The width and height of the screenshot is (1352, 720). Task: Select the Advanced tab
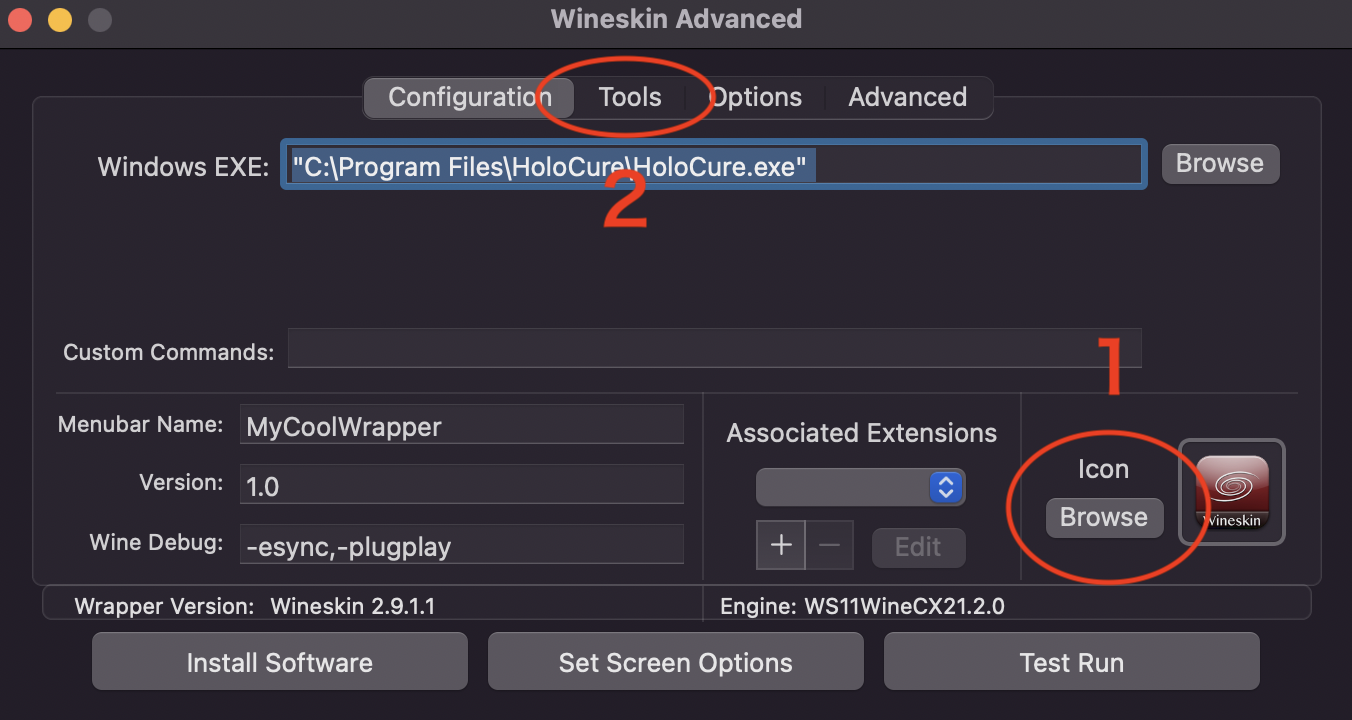click(x=908, y=97)
